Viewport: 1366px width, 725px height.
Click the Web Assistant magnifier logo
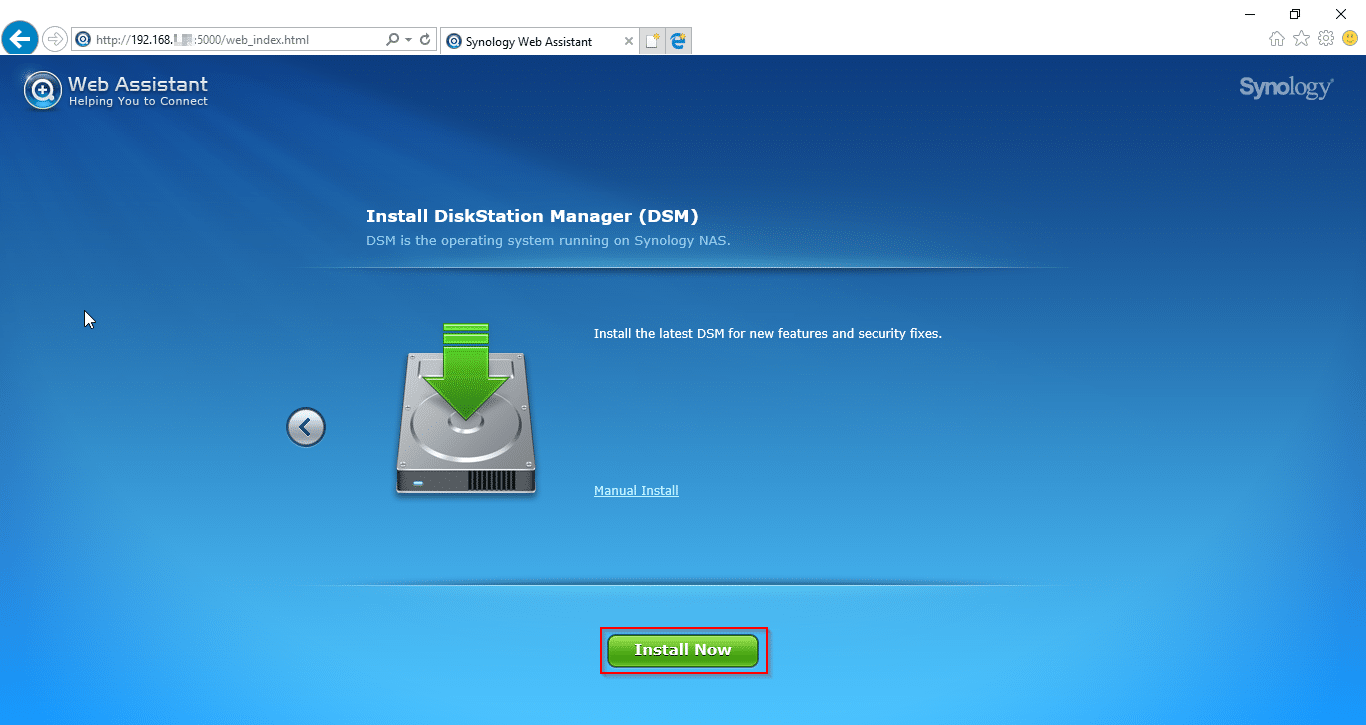42,90
